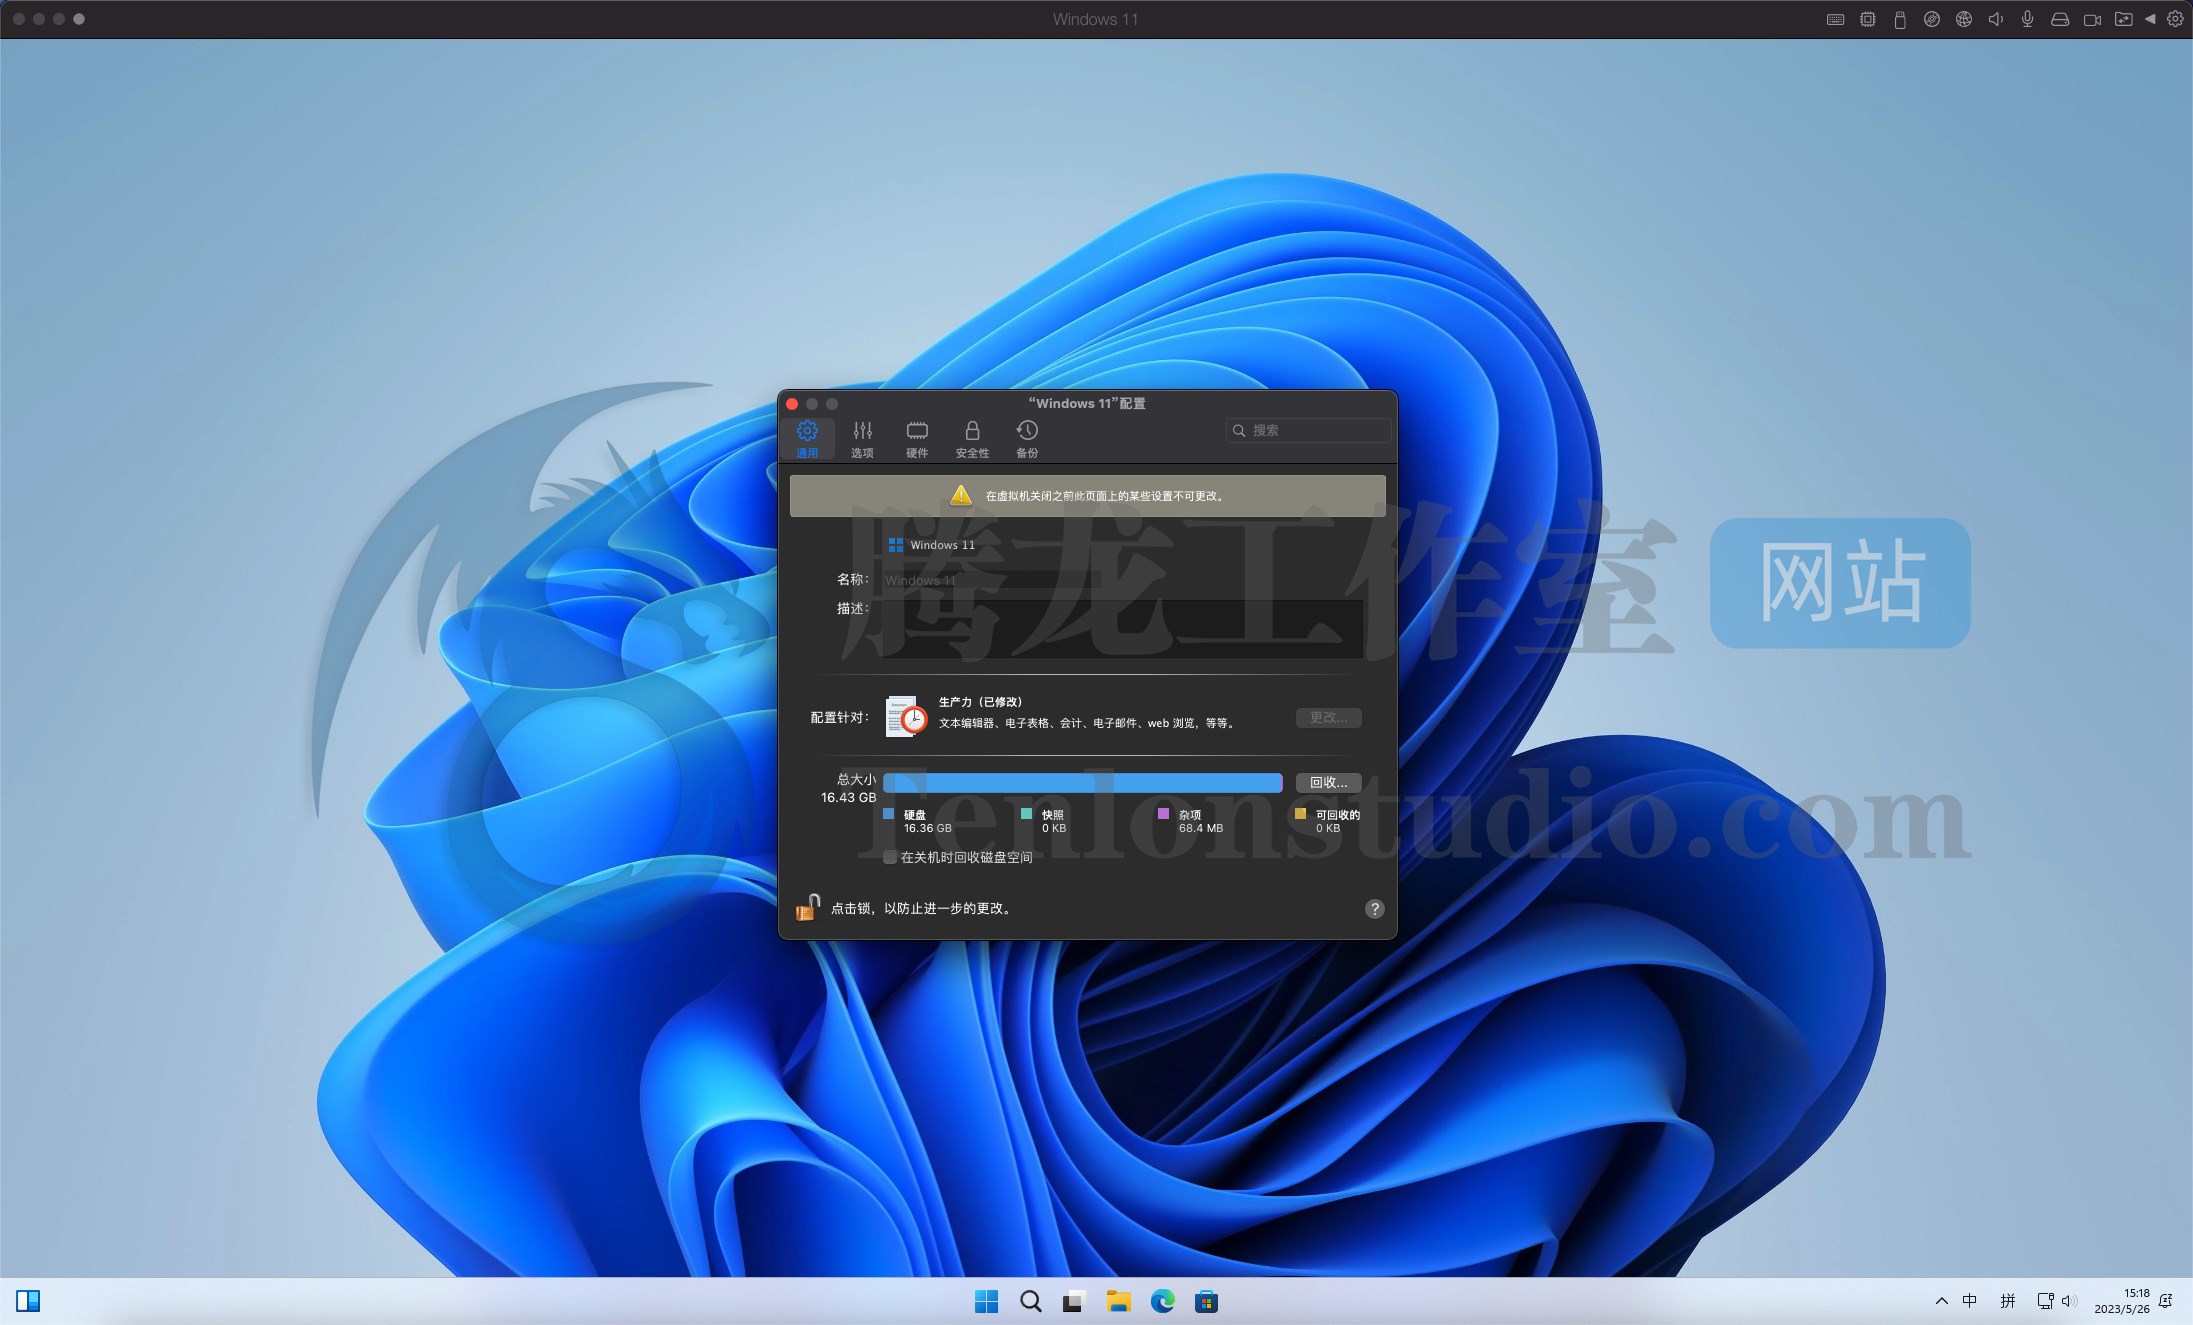Click the 描述 description text area
This screenshot has height=1325, width=2193.
coord(1122,629)
